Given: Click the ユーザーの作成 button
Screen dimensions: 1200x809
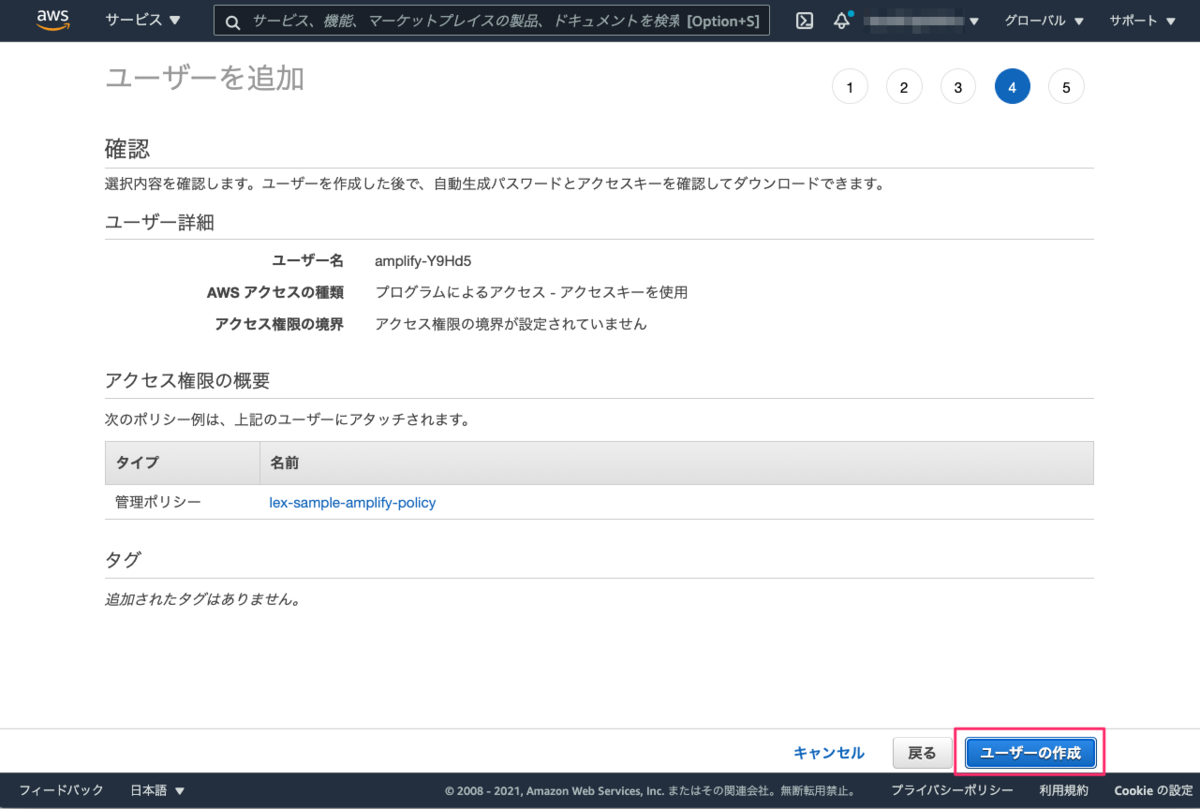Looking at the screenshot, I should tap(1031, 753).
